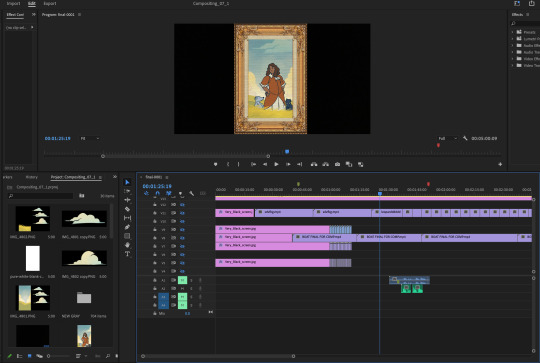Click the Lift button
This screenshot has height=363, width=540.
[x=314, y=165]
